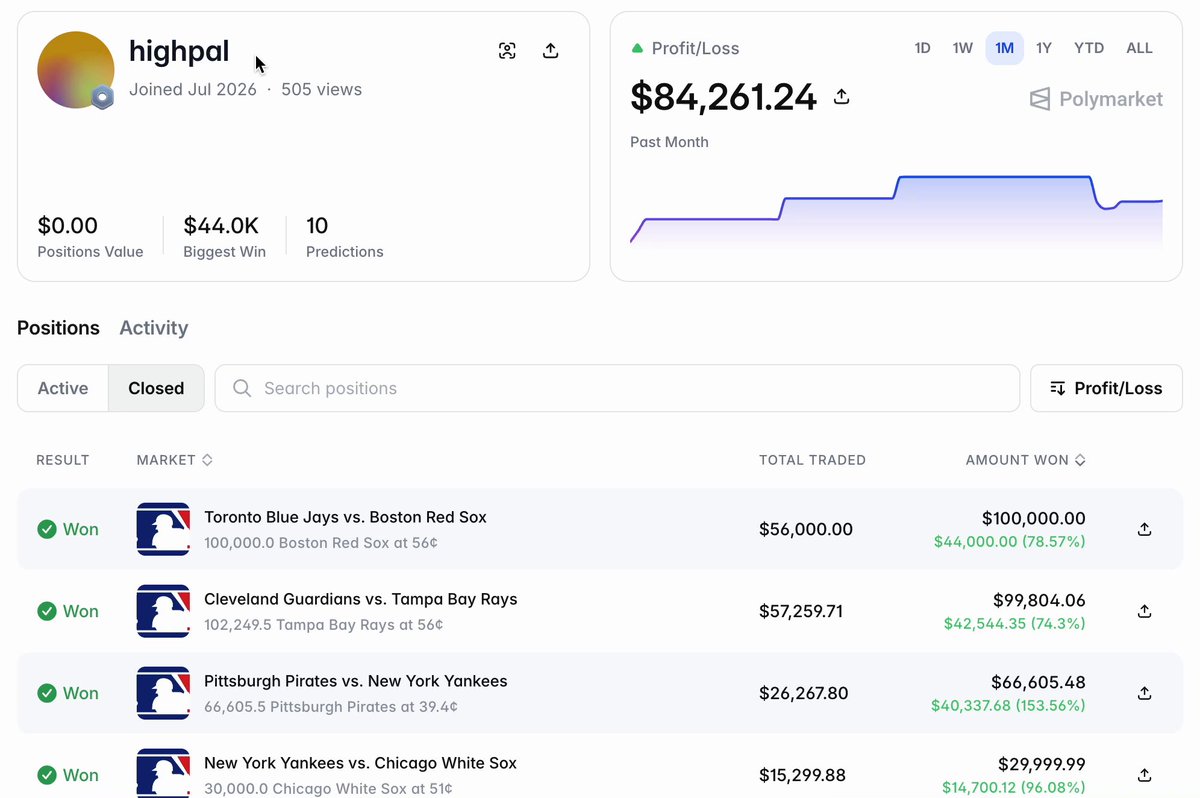Click the $56,000.00 total traded cell
Screen dimensions: 1200x798
coord(806,529)
